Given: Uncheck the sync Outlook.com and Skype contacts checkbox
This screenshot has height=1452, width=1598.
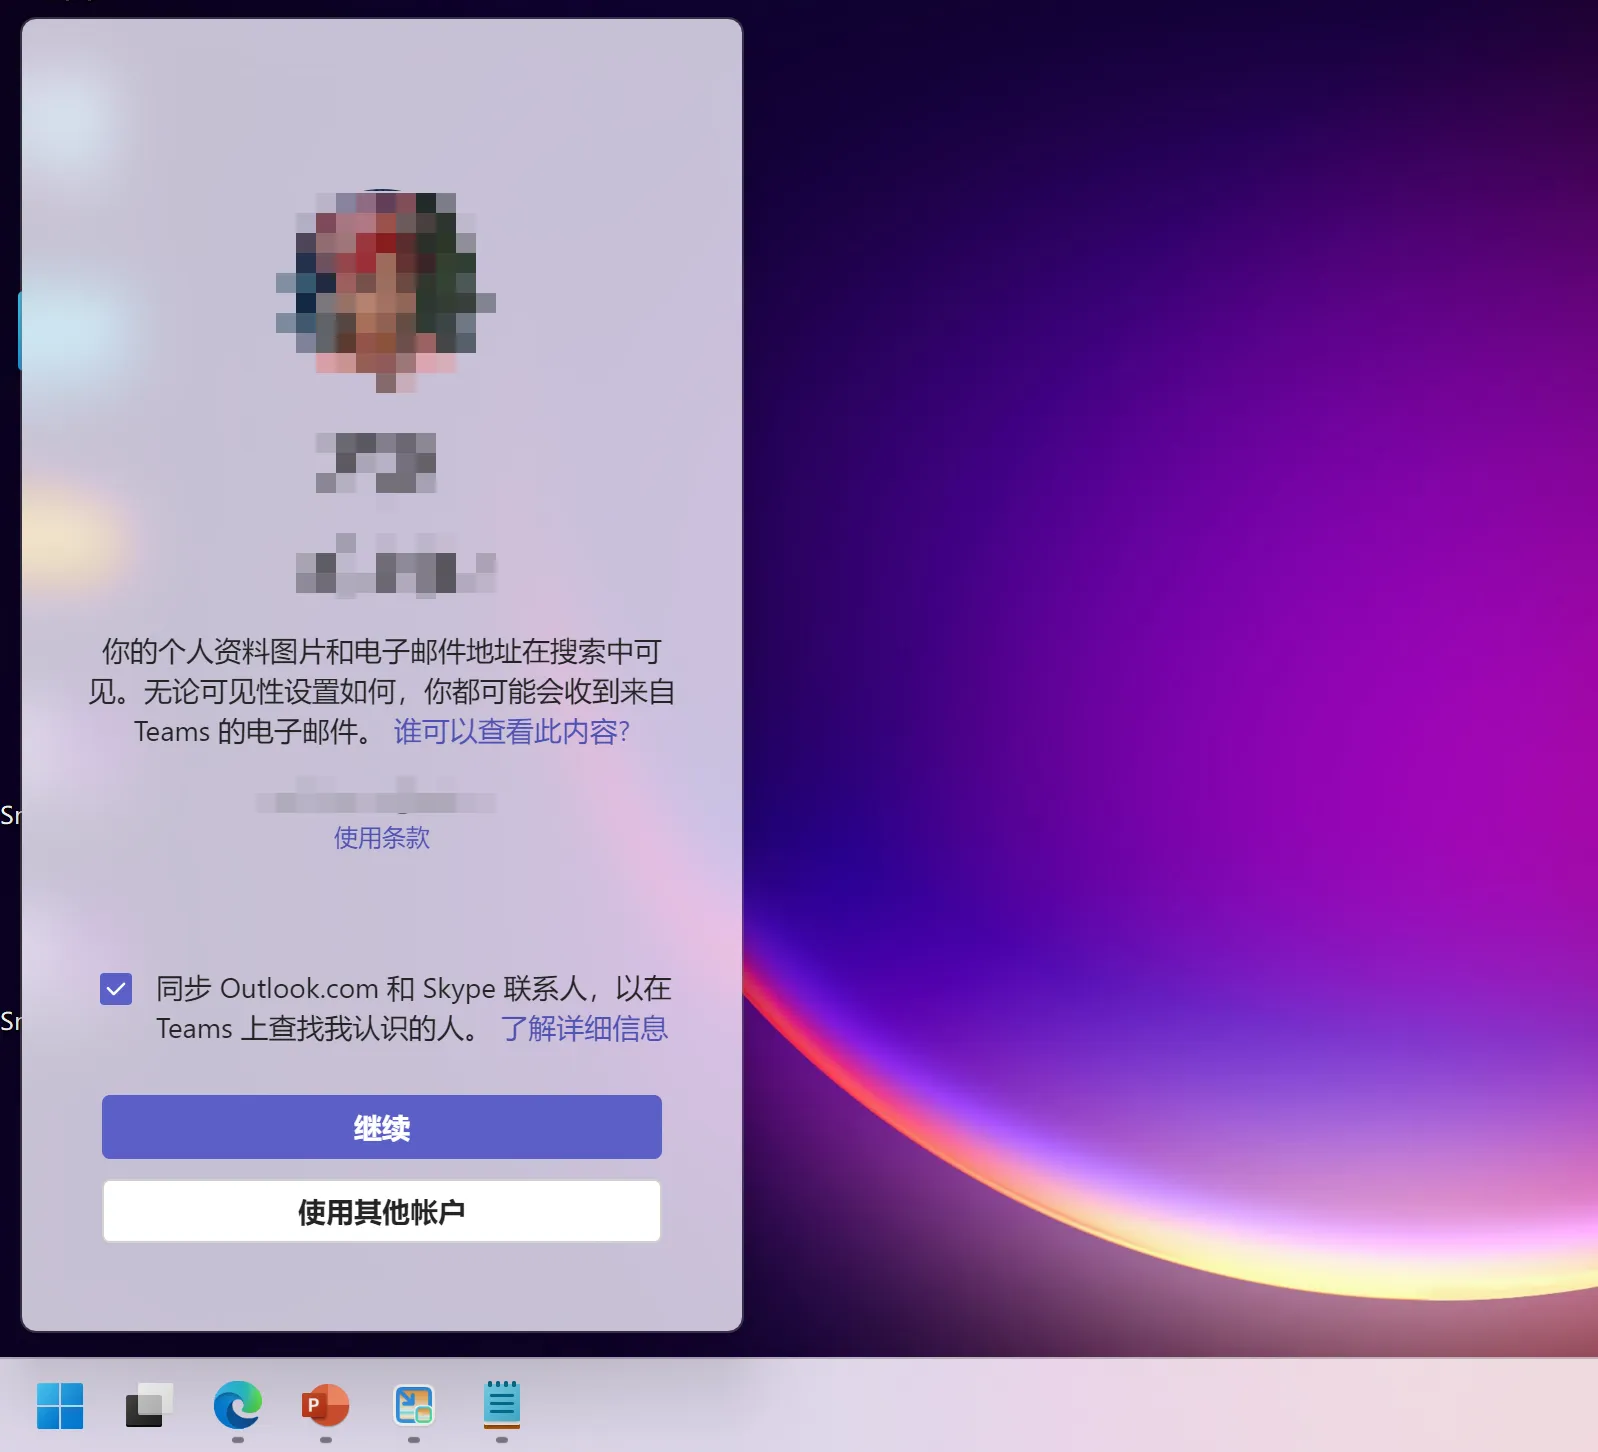Looking at the screenshot, I should click(x=116, y=990).
